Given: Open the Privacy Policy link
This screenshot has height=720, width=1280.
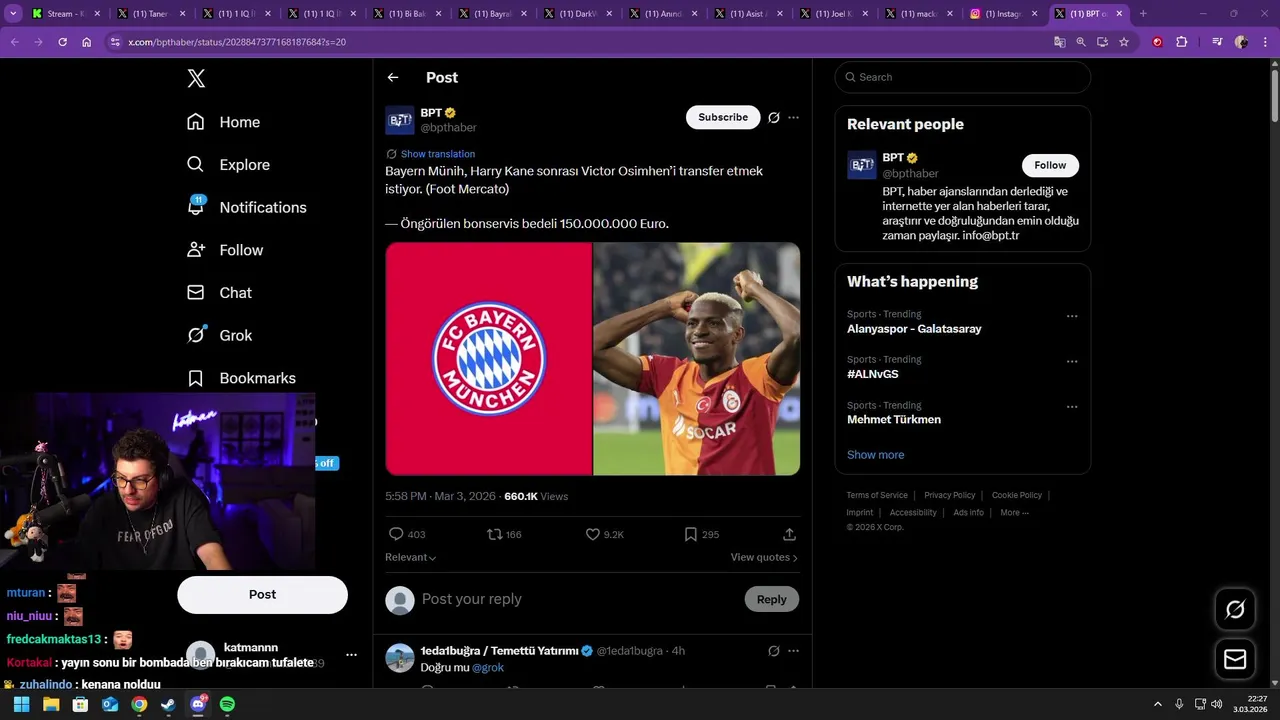Looking at the screenshot, I should (949, 495).
